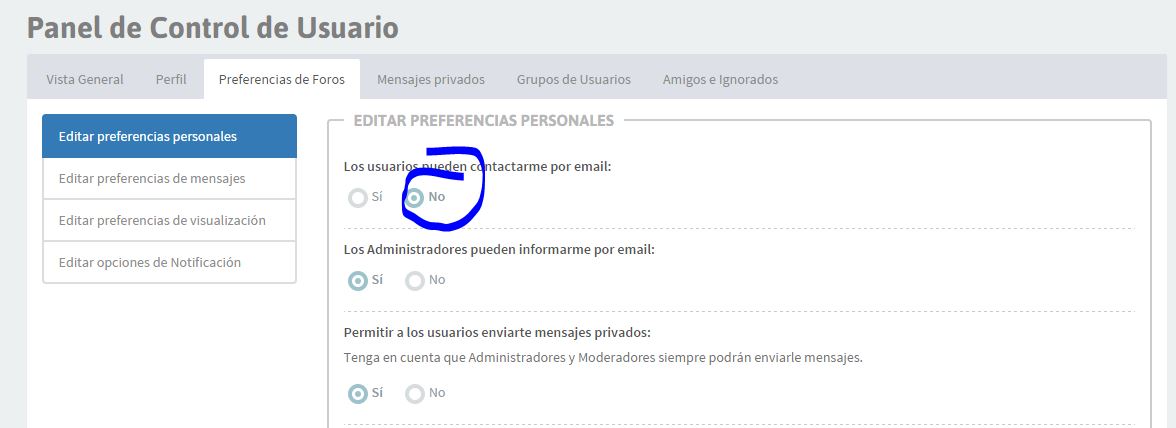Open the Preferencias de Foros tab
The height and width of the screenshot is (428, 1176).
[x=282, y=79]
